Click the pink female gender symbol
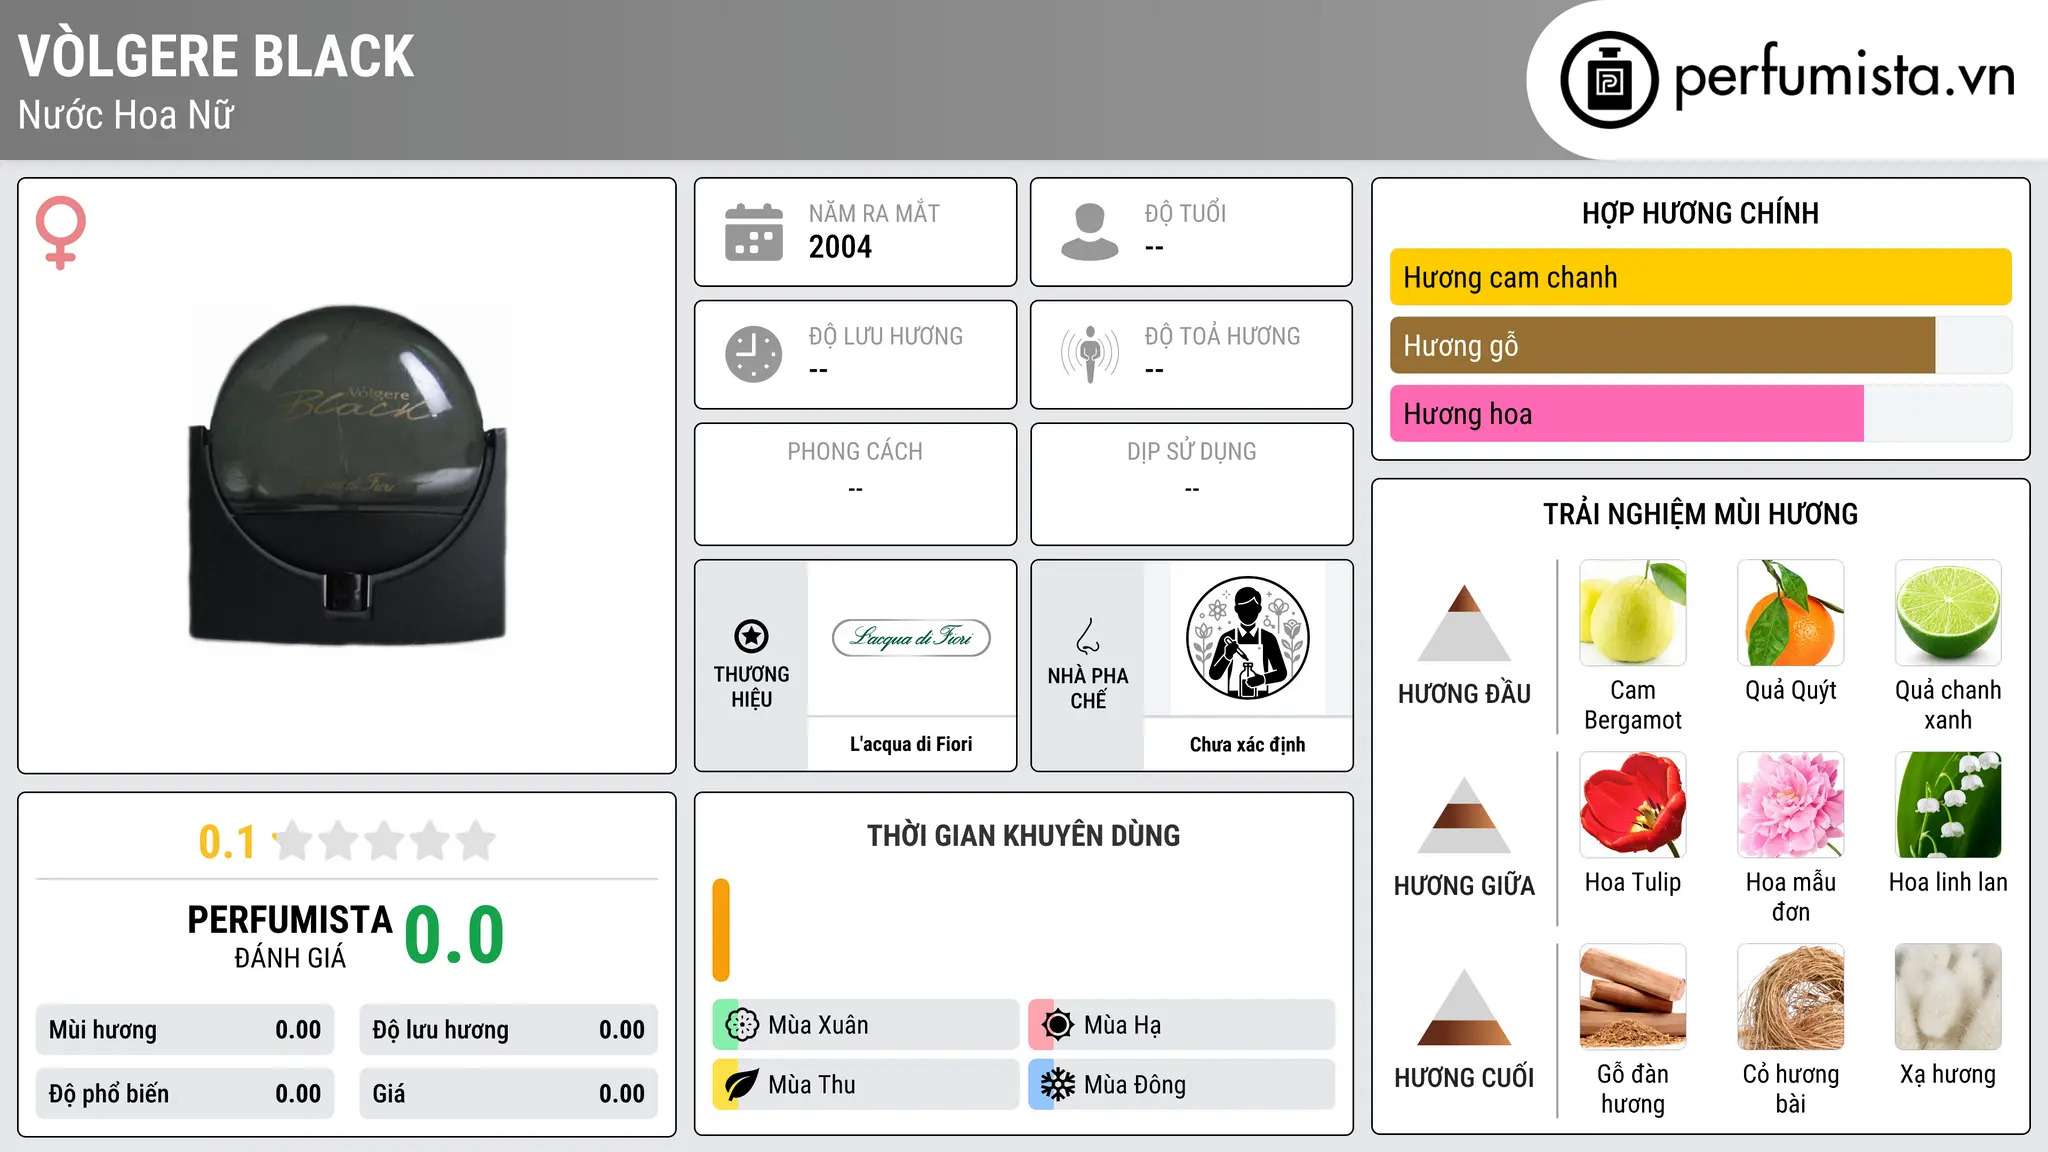The width and height of the screenshot is (2048, 1152). [x=61, y=232]
